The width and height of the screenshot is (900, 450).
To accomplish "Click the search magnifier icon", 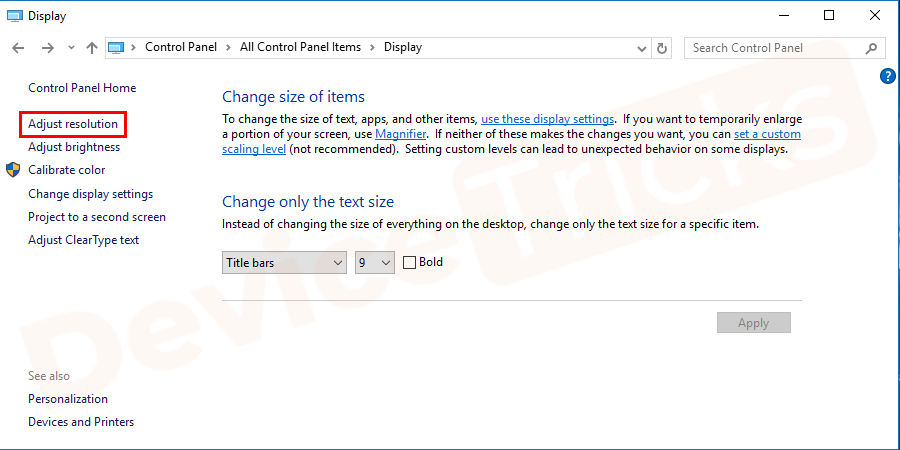I will click(x=872, y=48).
